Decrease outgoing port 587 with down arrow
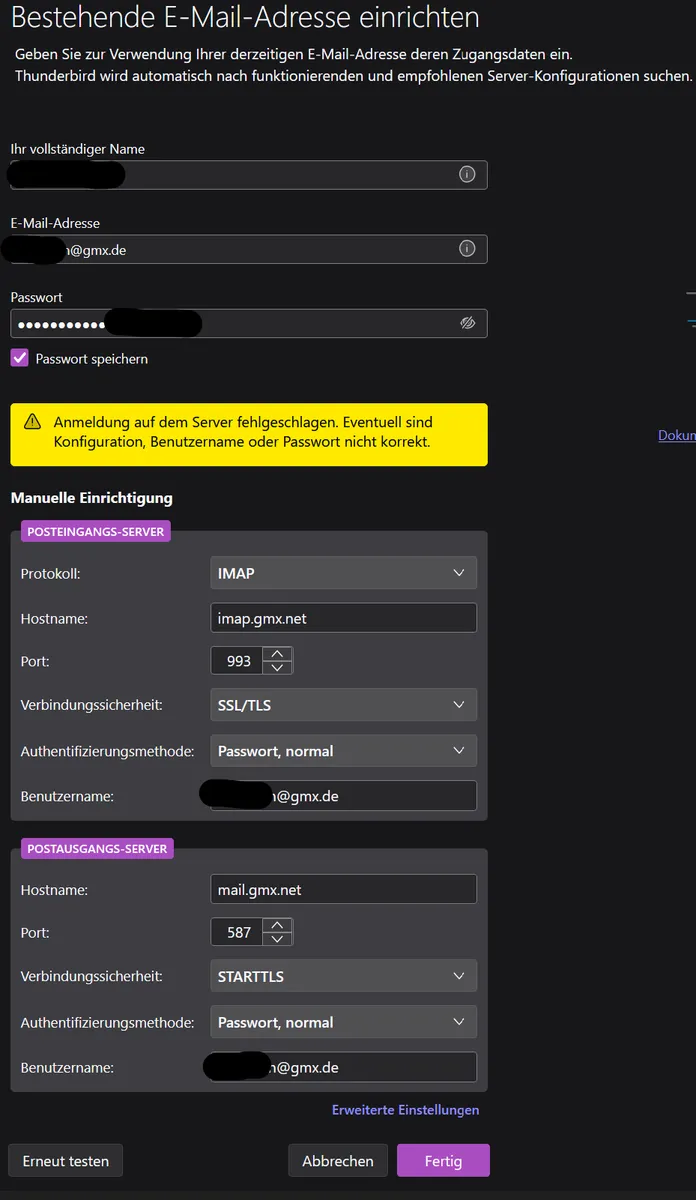 tap(277, 939)
